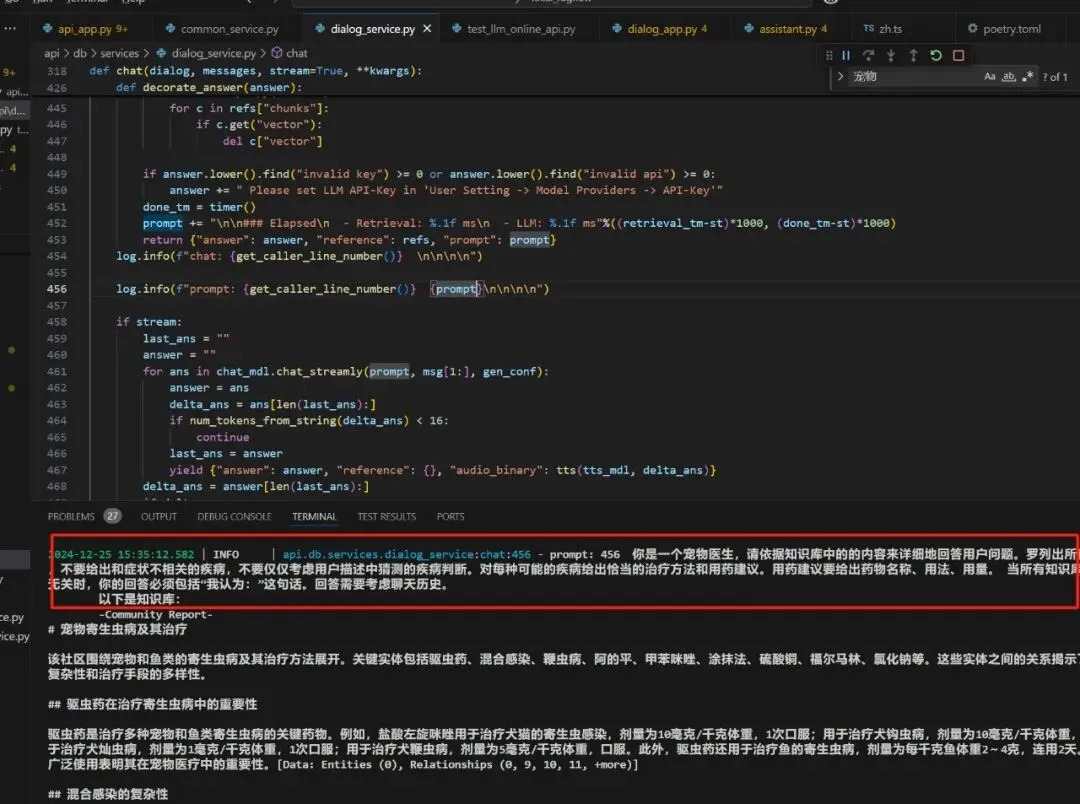Open the OUTPUT panel tab
The image size is (1080, 804).
pos(158,516)
